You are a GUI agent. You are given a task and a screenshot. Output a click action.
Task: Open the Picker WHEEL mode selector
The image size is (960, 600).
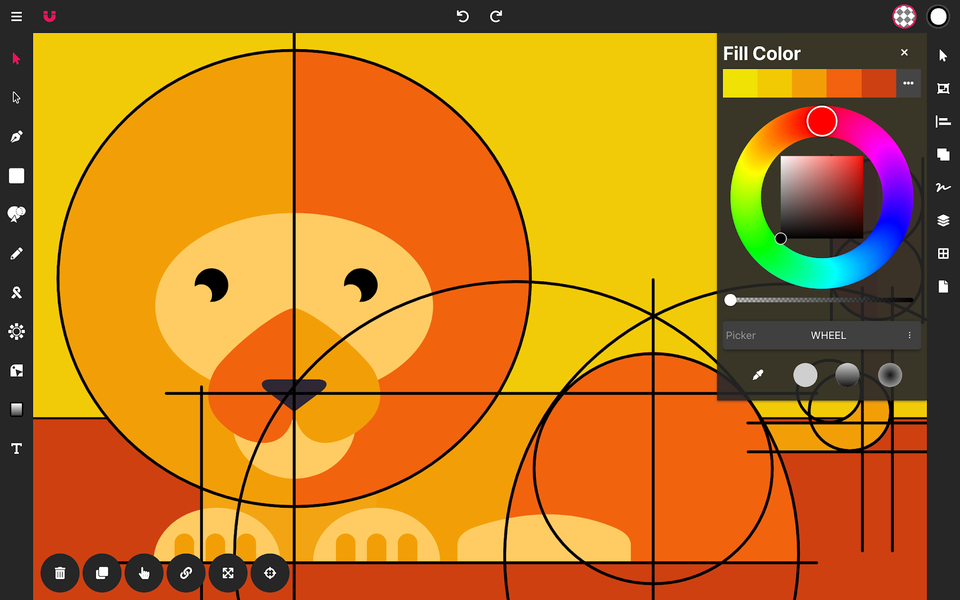pyautogui.click(x=828, y=336)
